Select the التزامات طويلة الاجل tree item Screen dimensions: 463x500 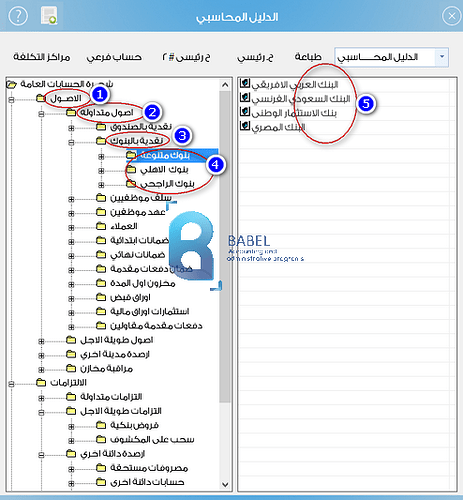click(x=121, y=411)
